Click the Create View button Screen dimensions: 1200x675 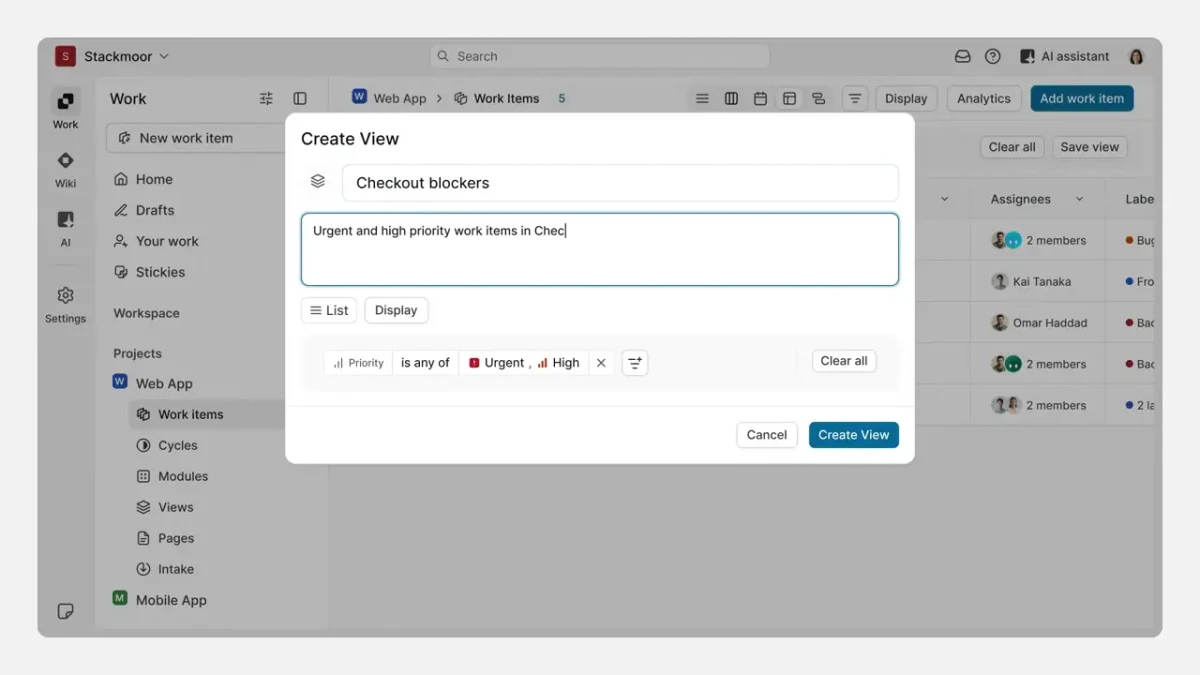(854, 435)
